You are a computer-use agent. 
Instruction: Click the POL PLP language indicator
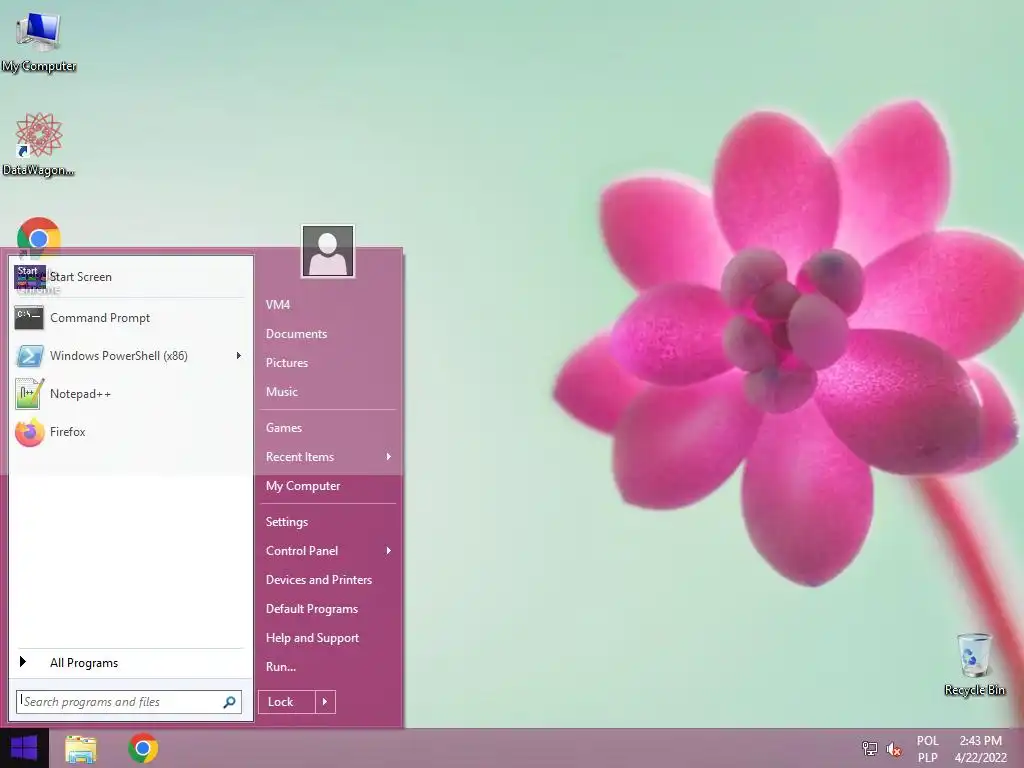pos(927,749)
